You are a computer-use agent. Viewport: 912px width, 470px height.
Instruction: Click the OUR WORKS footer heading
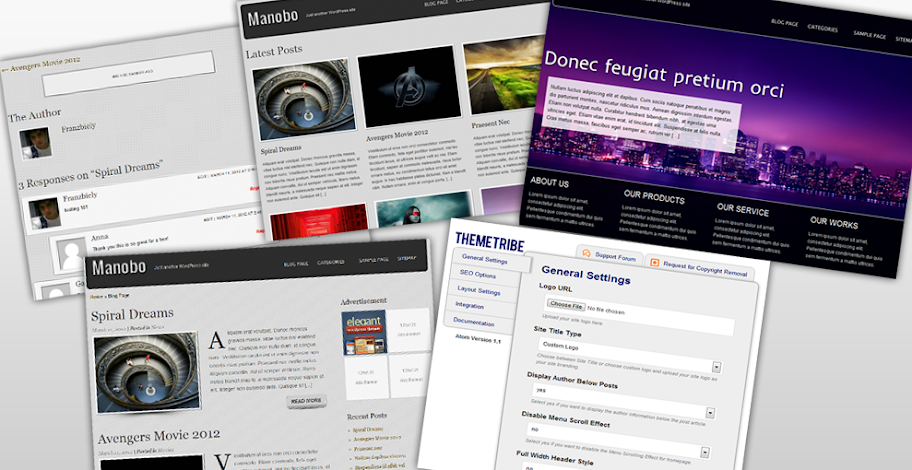click(834, 222)
